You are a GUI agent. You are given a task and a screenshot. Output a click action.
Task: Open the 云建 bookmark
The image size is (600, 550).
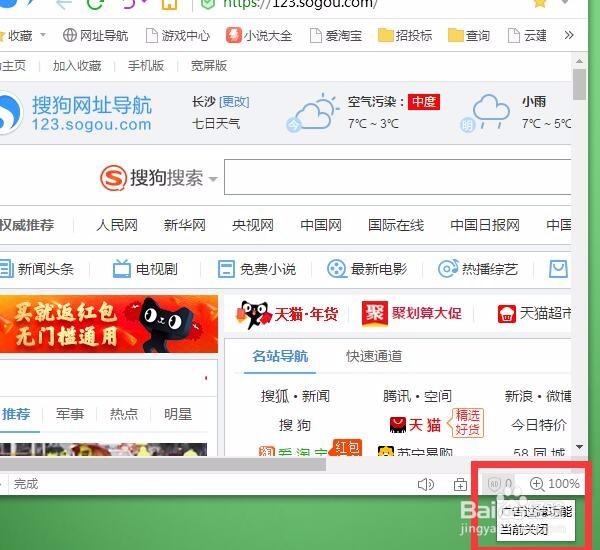click(527, 36)
